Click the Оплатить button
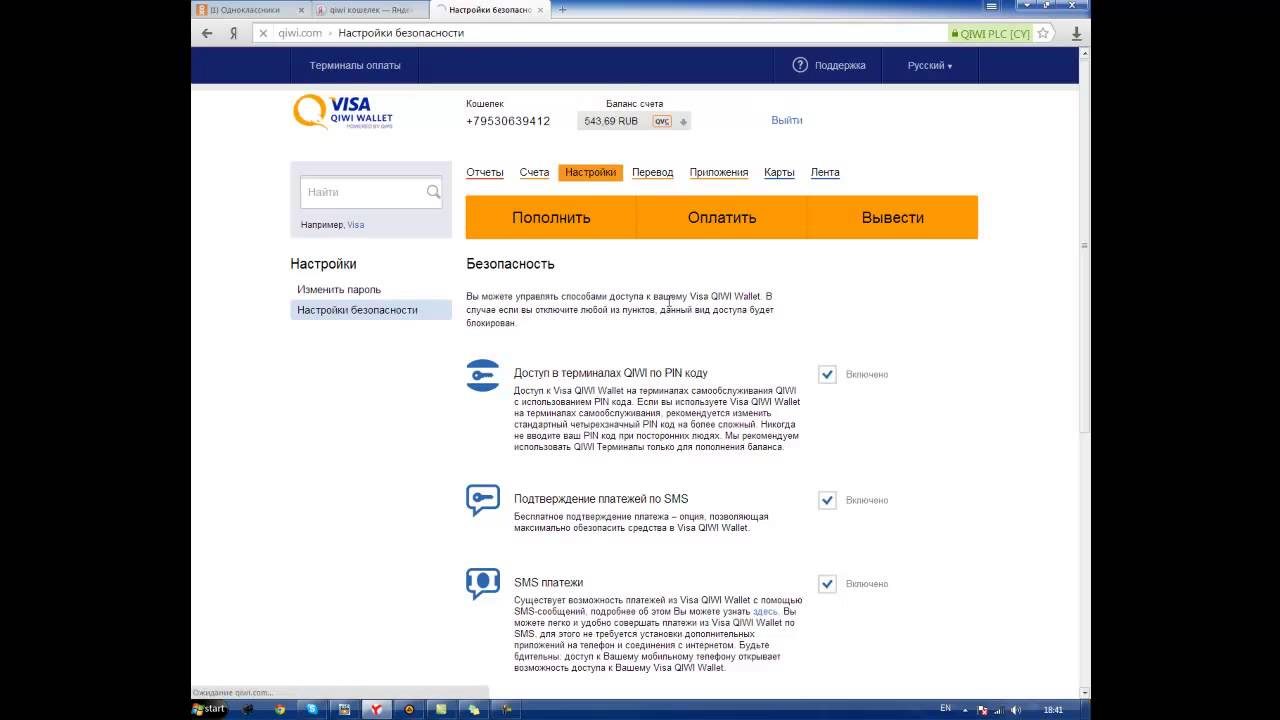1280x720 pixels. 722,217
